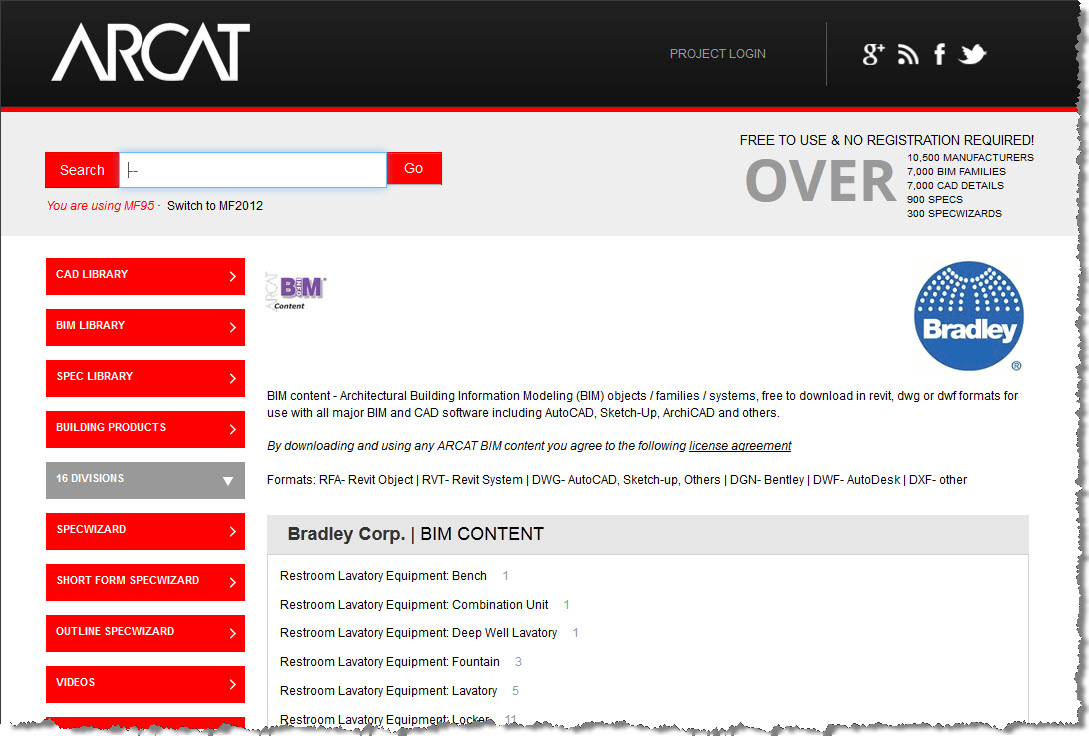Click the 'Formats: RFA- Revit Object' line
This screenshot has height=736, width=1089.
pyautogui.click(x=617, y=480)
